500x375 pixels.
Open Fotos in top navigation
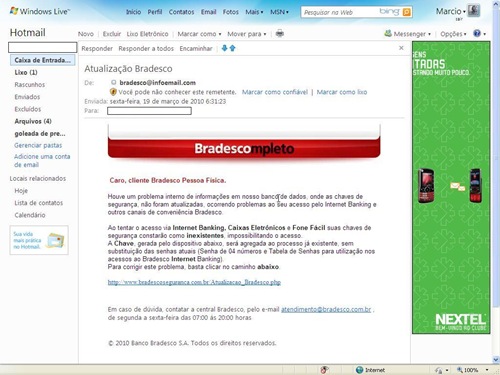pyautogui.click(x=231, y=12)
